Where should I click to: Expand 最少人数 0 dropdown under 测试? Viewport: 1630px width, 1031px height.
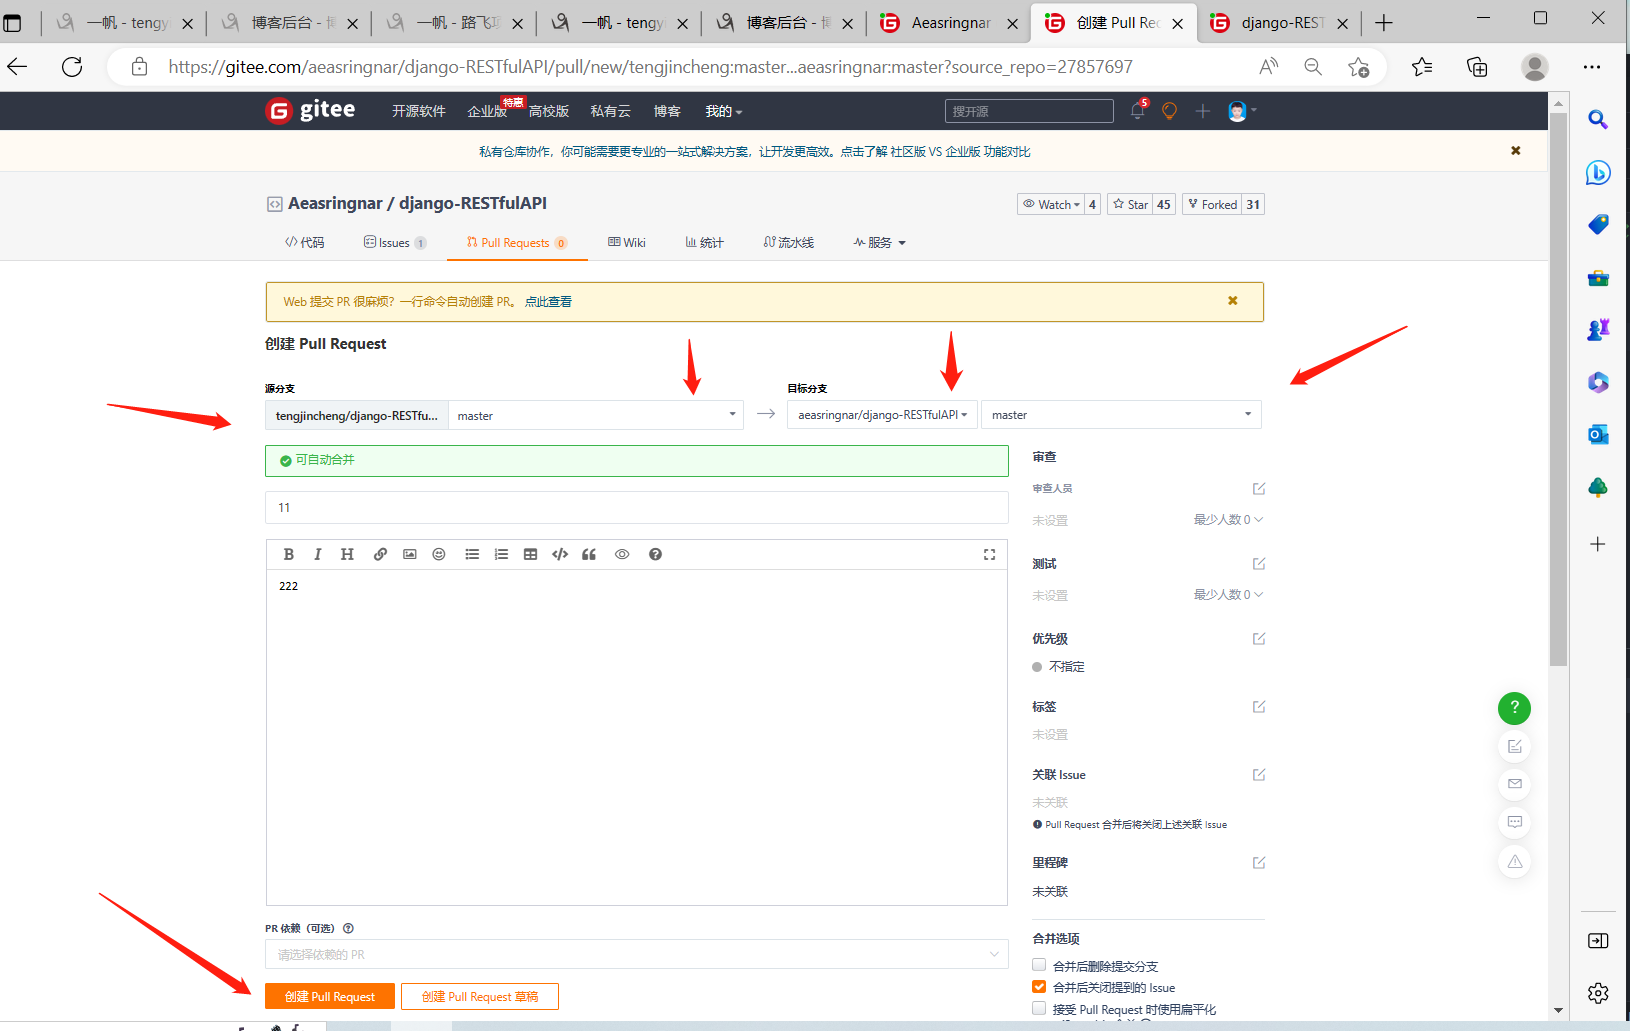coord(1228,595)
